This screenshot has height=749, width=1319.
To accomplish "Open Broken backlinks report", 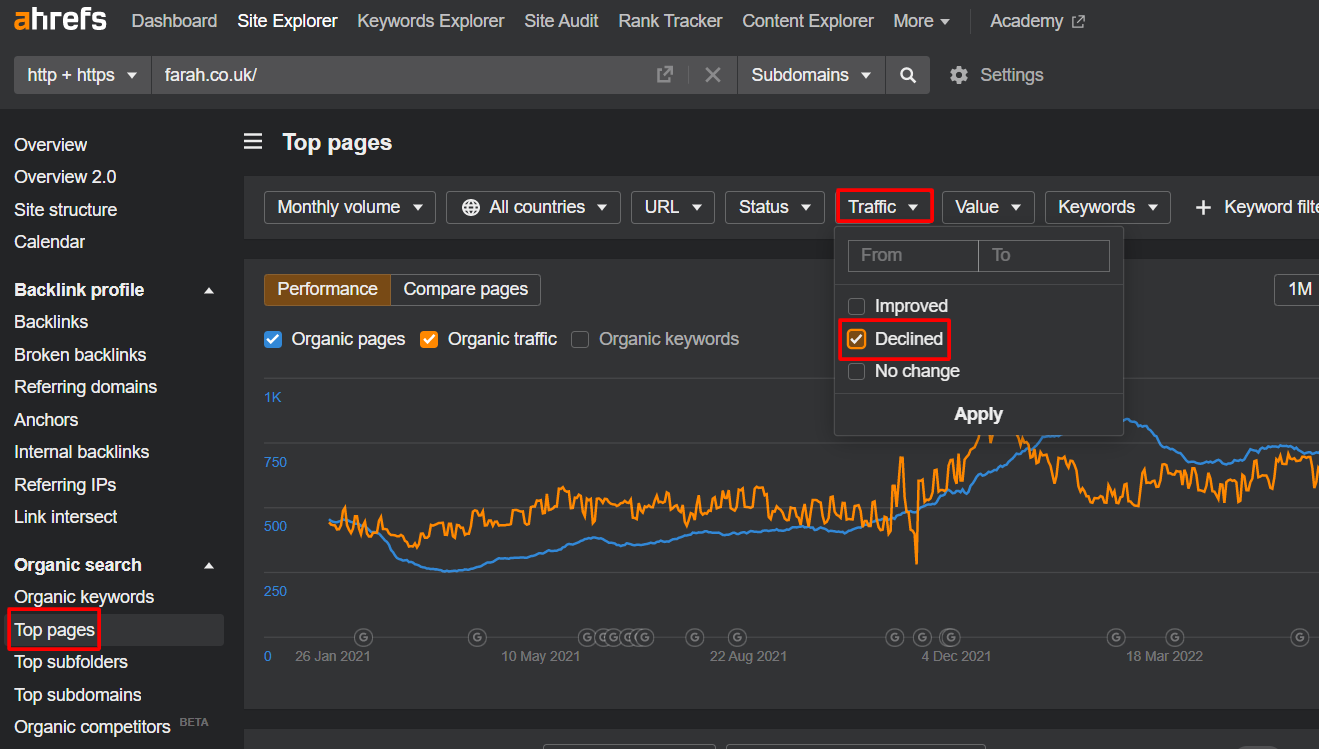I will click(80, 355).
